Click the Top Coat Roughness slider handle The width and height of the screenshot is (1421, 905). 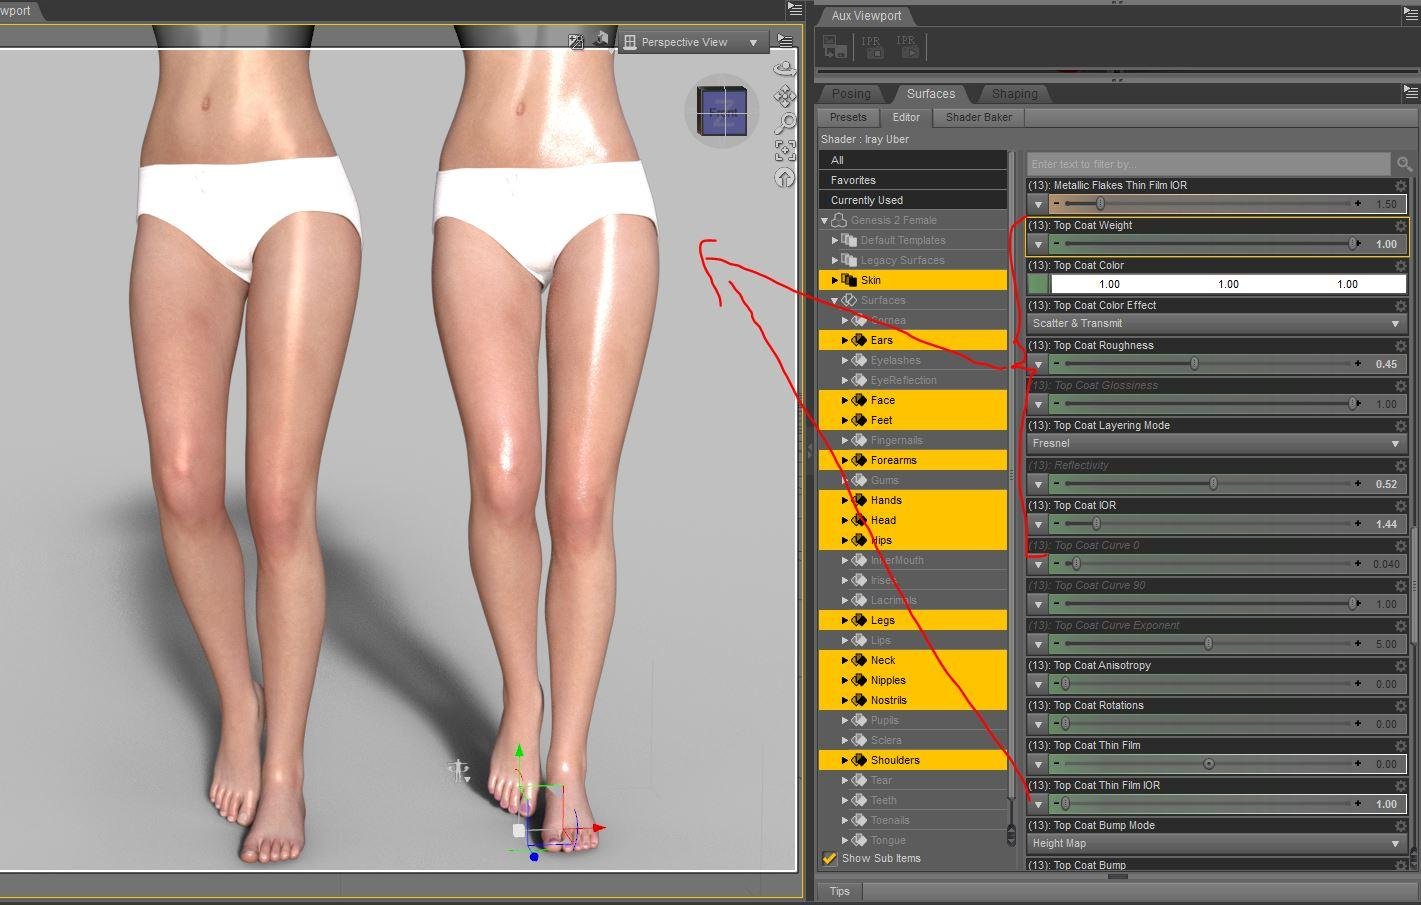[x=1194, y=364]
